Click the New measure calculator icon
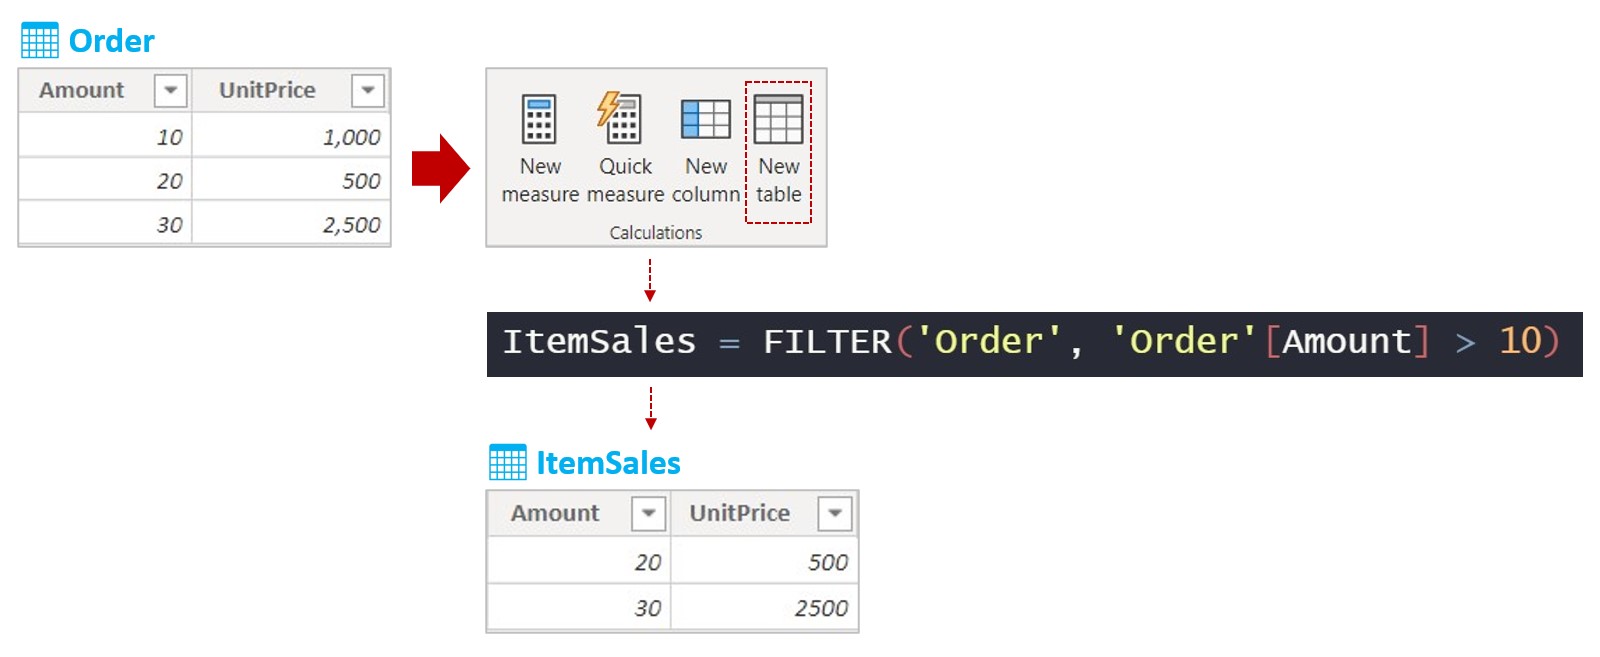Viewport: 1600px width, 657px height. 539,120
